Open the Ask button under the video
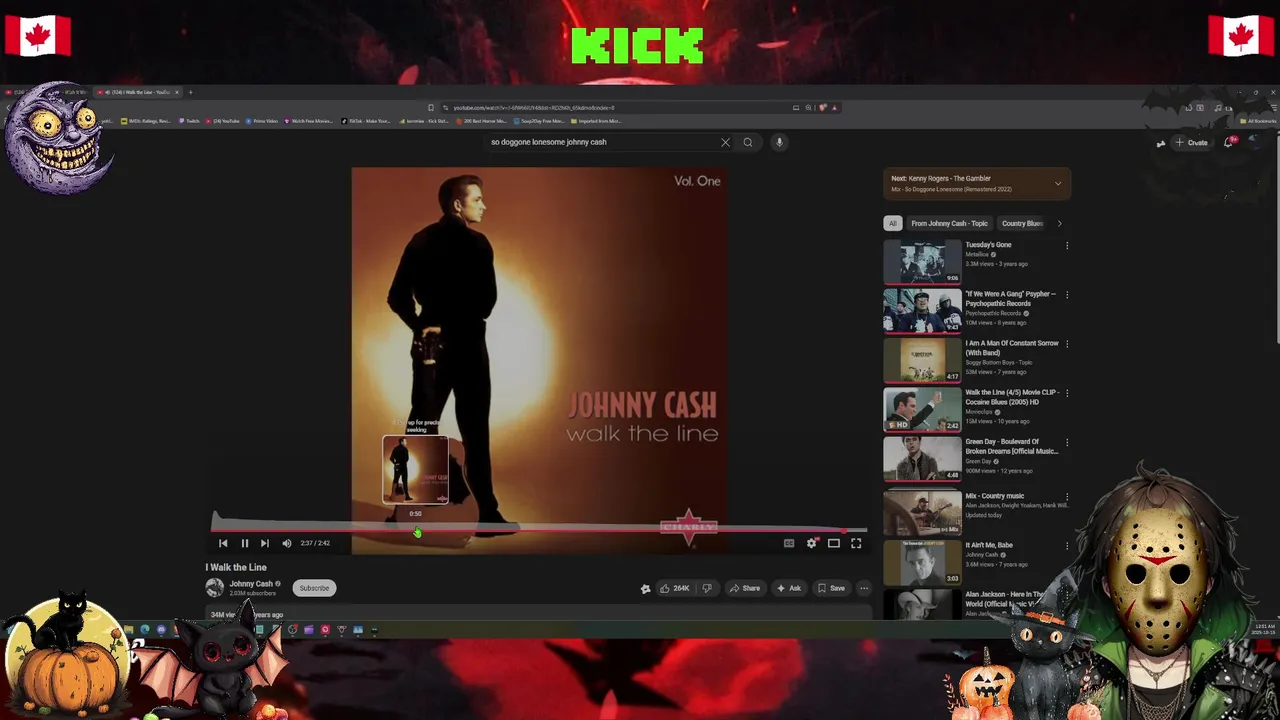The width and height of the screenshot is (1280, 720). click(x=789, y=588)
